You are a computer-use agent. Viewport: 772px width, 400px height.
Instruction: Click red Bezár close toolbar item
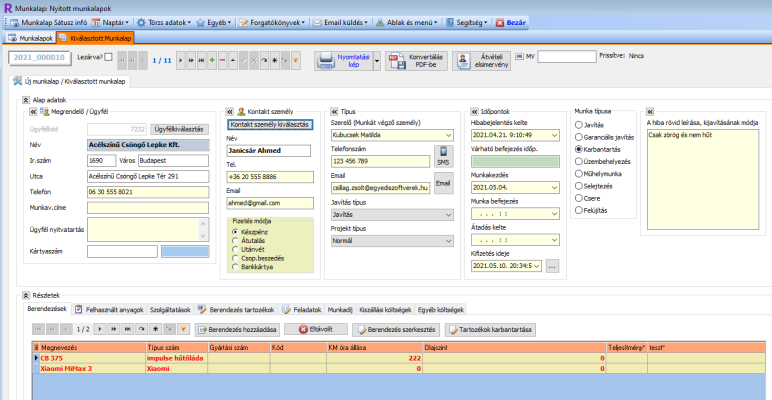click(x=511, y=23)
